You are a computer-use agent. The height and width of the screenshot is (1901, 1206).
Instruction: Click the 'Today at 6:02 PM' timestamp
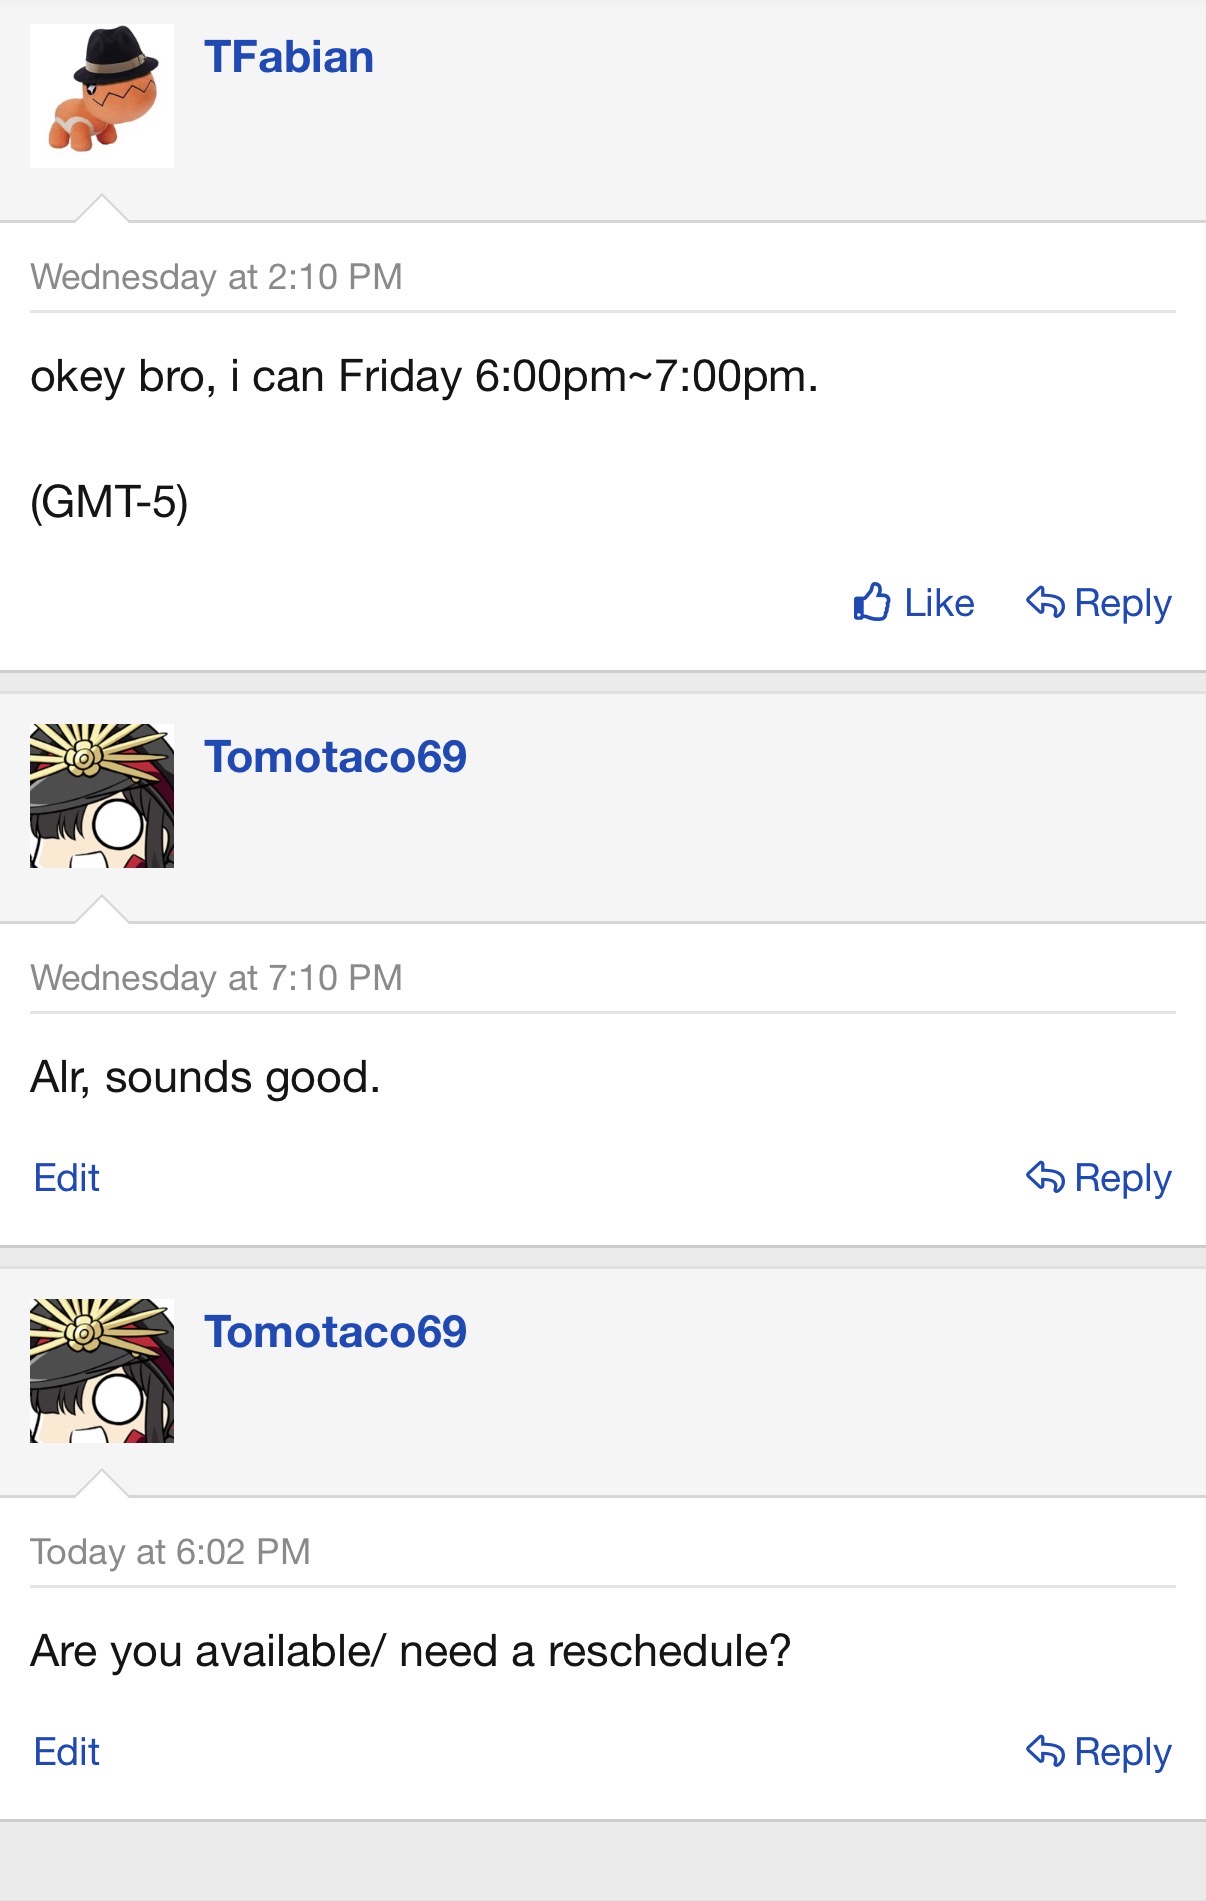170,1552
